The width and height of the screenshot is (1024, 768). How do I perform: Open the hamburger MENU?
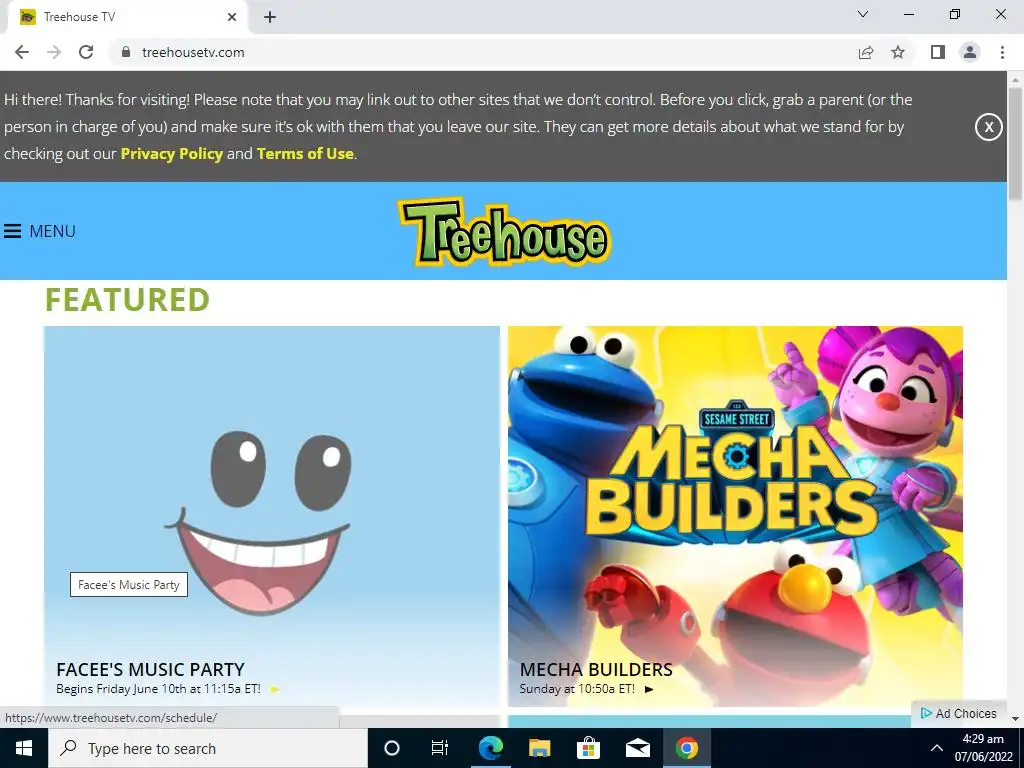pos(40,231)
